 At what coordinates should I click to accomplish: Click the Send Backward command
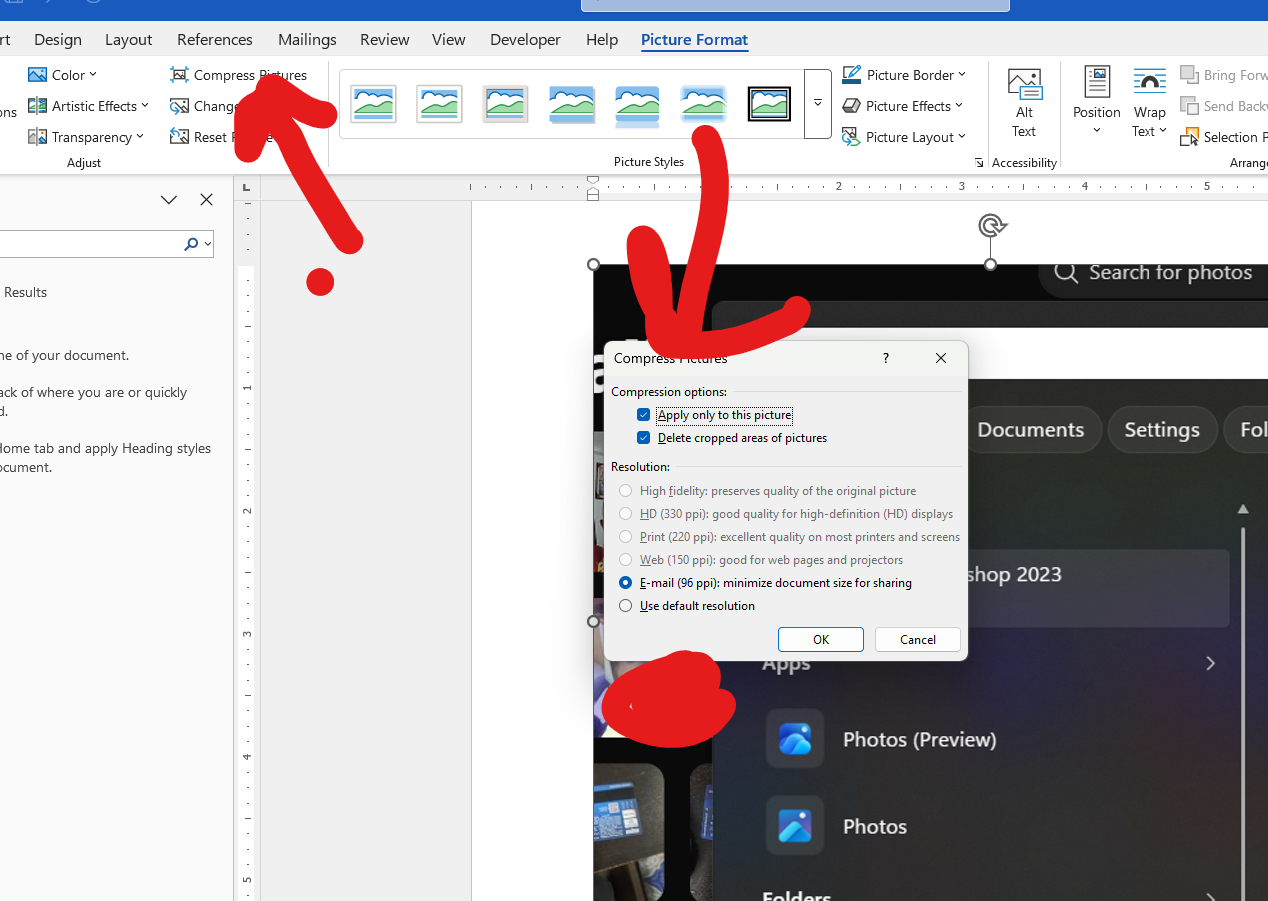[x=1224, y=106]
